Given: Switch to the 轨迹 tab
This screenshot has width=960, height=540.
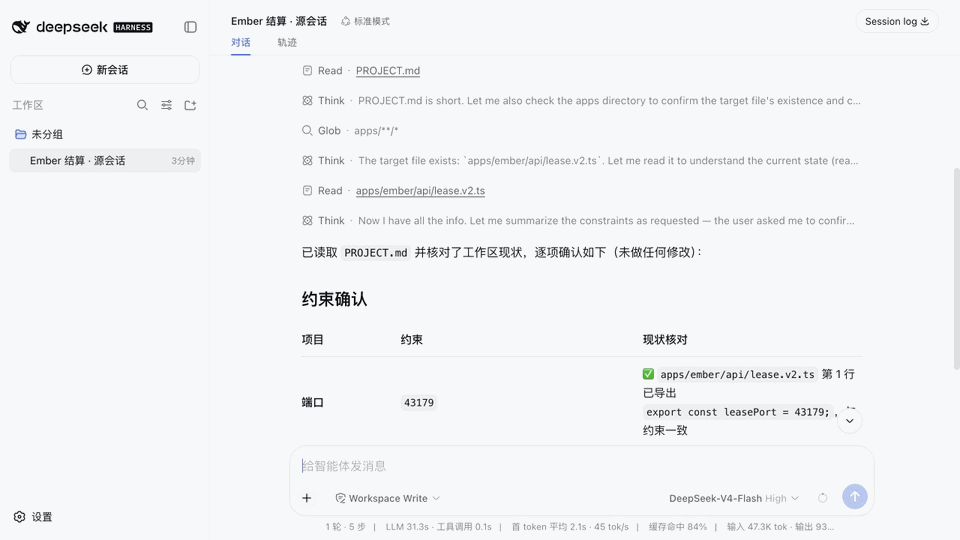Looking at the screenshot, I should tap(287, 42).
